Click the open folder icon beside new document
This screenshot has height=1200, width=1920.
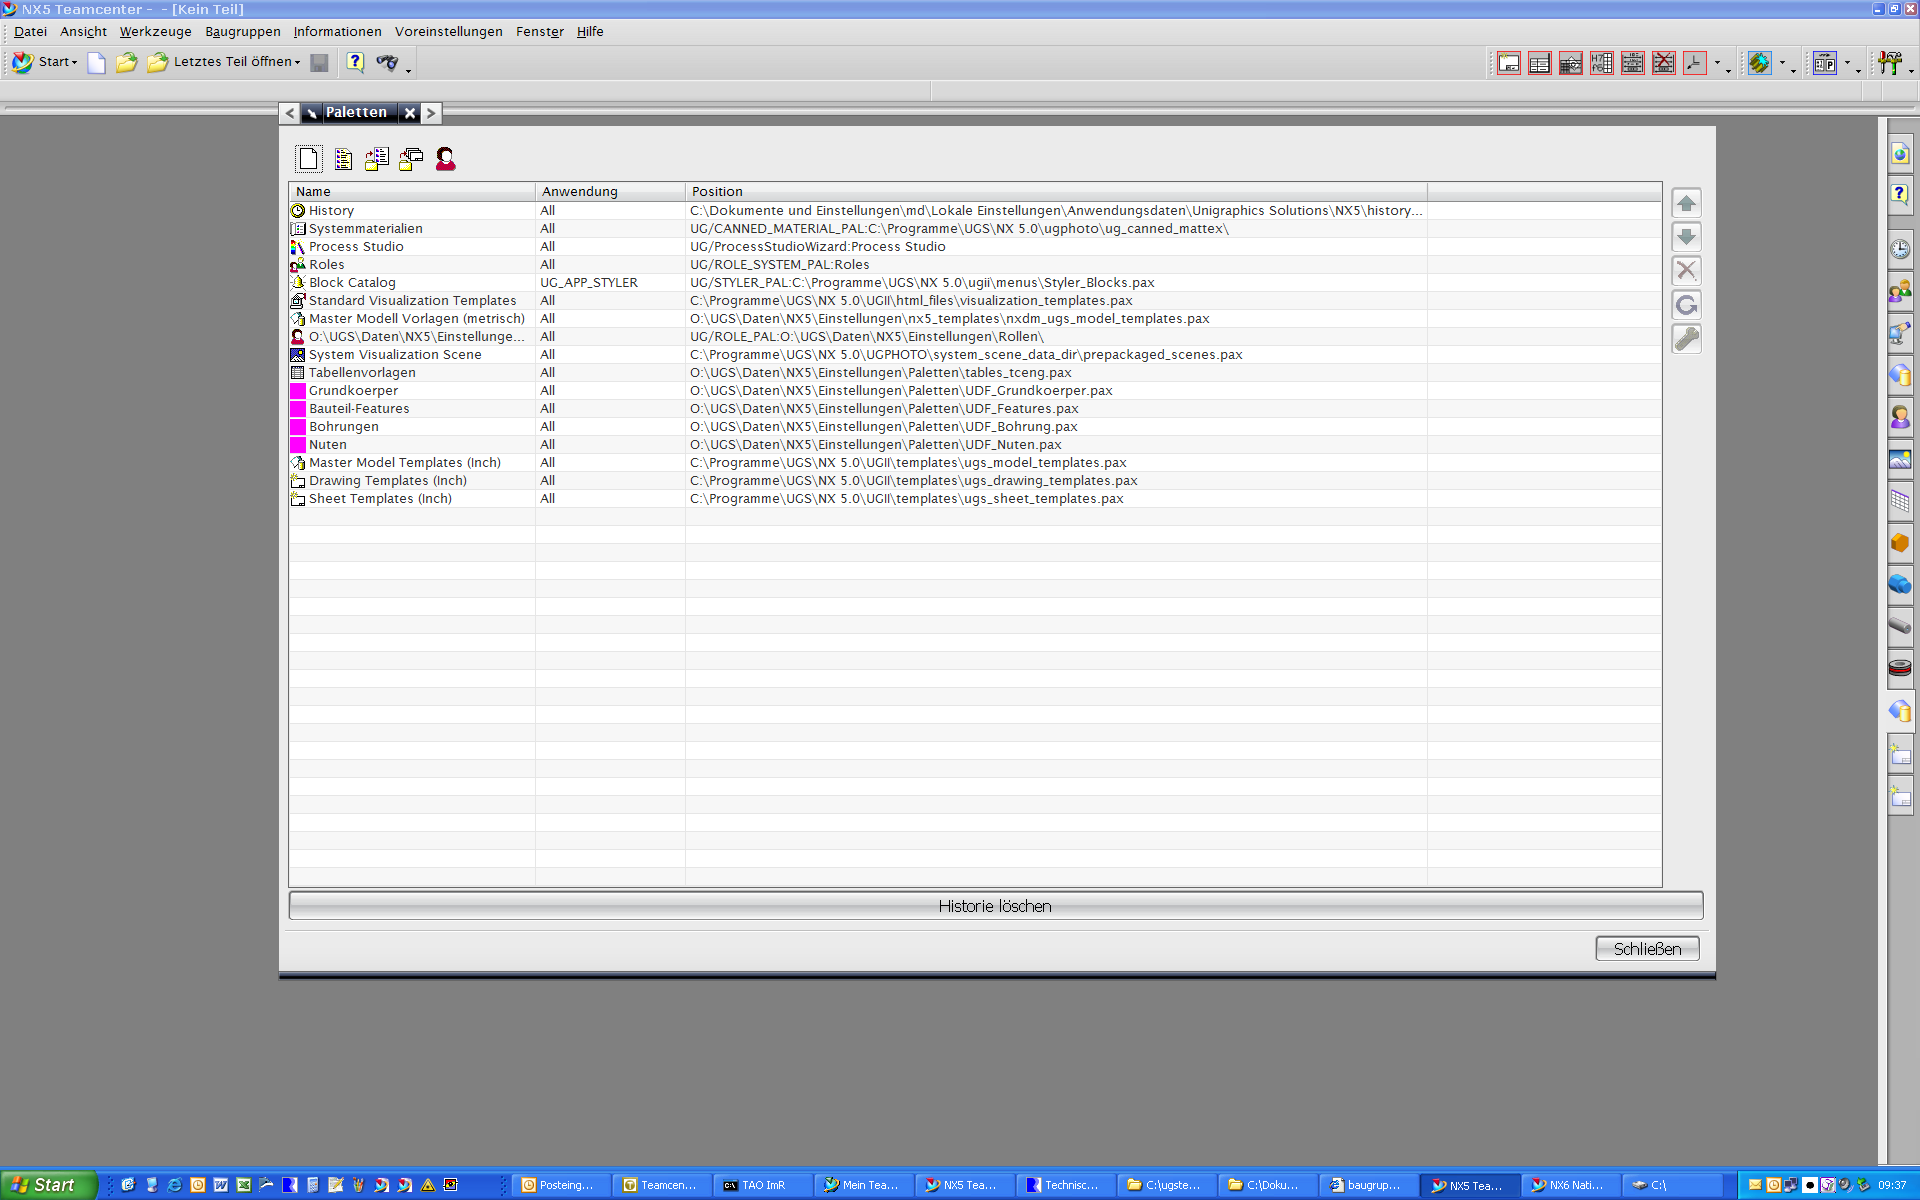pos(126,63)
